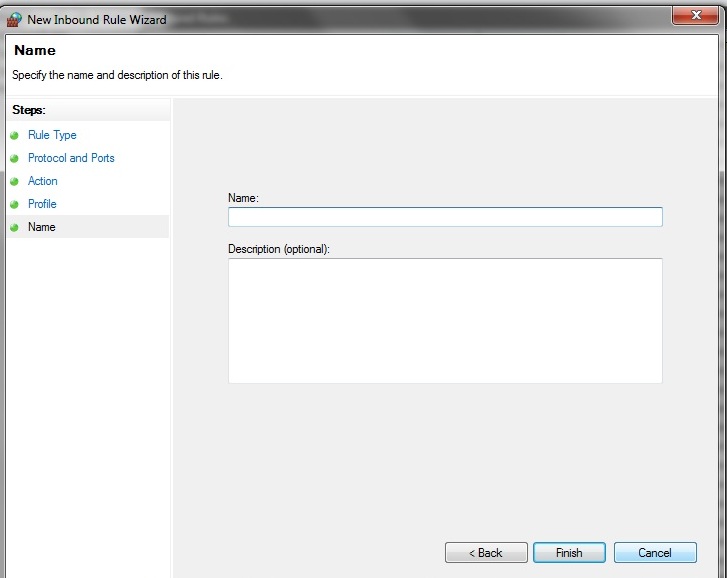Click the "Name:" field label

(243, 198)
